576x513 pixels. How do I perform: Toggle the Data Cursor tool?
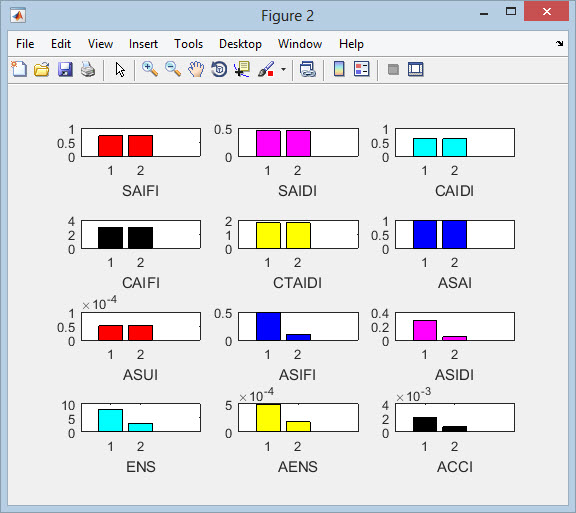pyautogui.click(x=242, y=69)
